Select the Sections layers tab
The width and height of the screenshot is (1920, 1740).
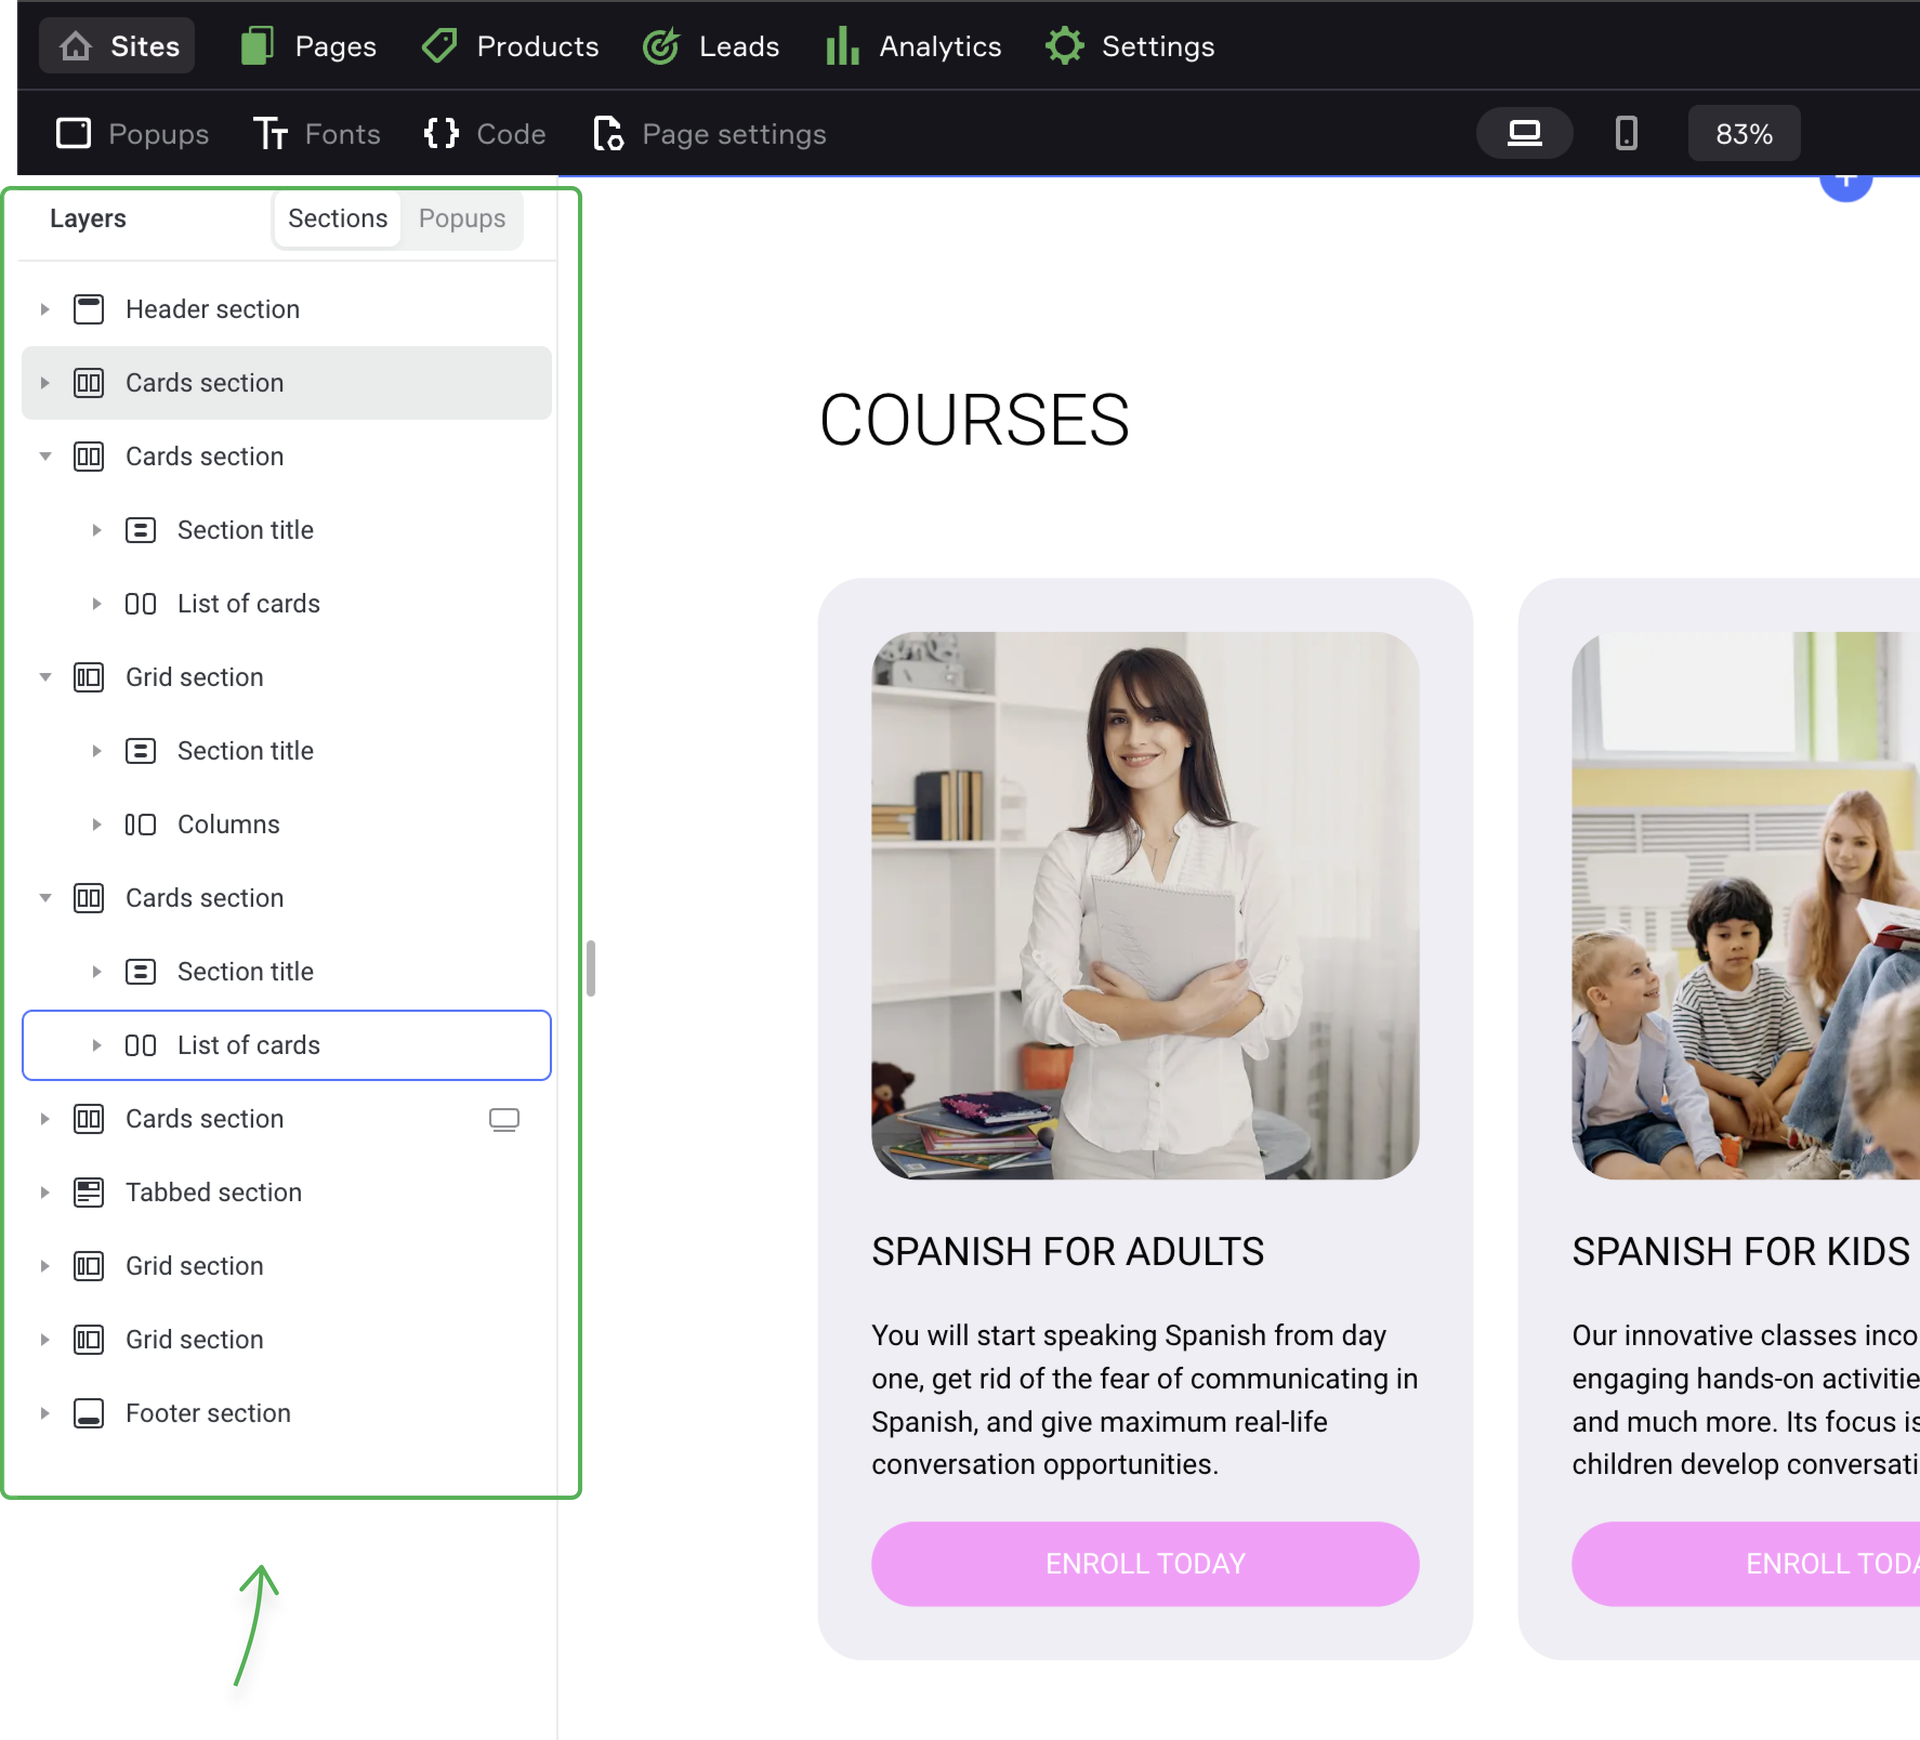[337, 218]
